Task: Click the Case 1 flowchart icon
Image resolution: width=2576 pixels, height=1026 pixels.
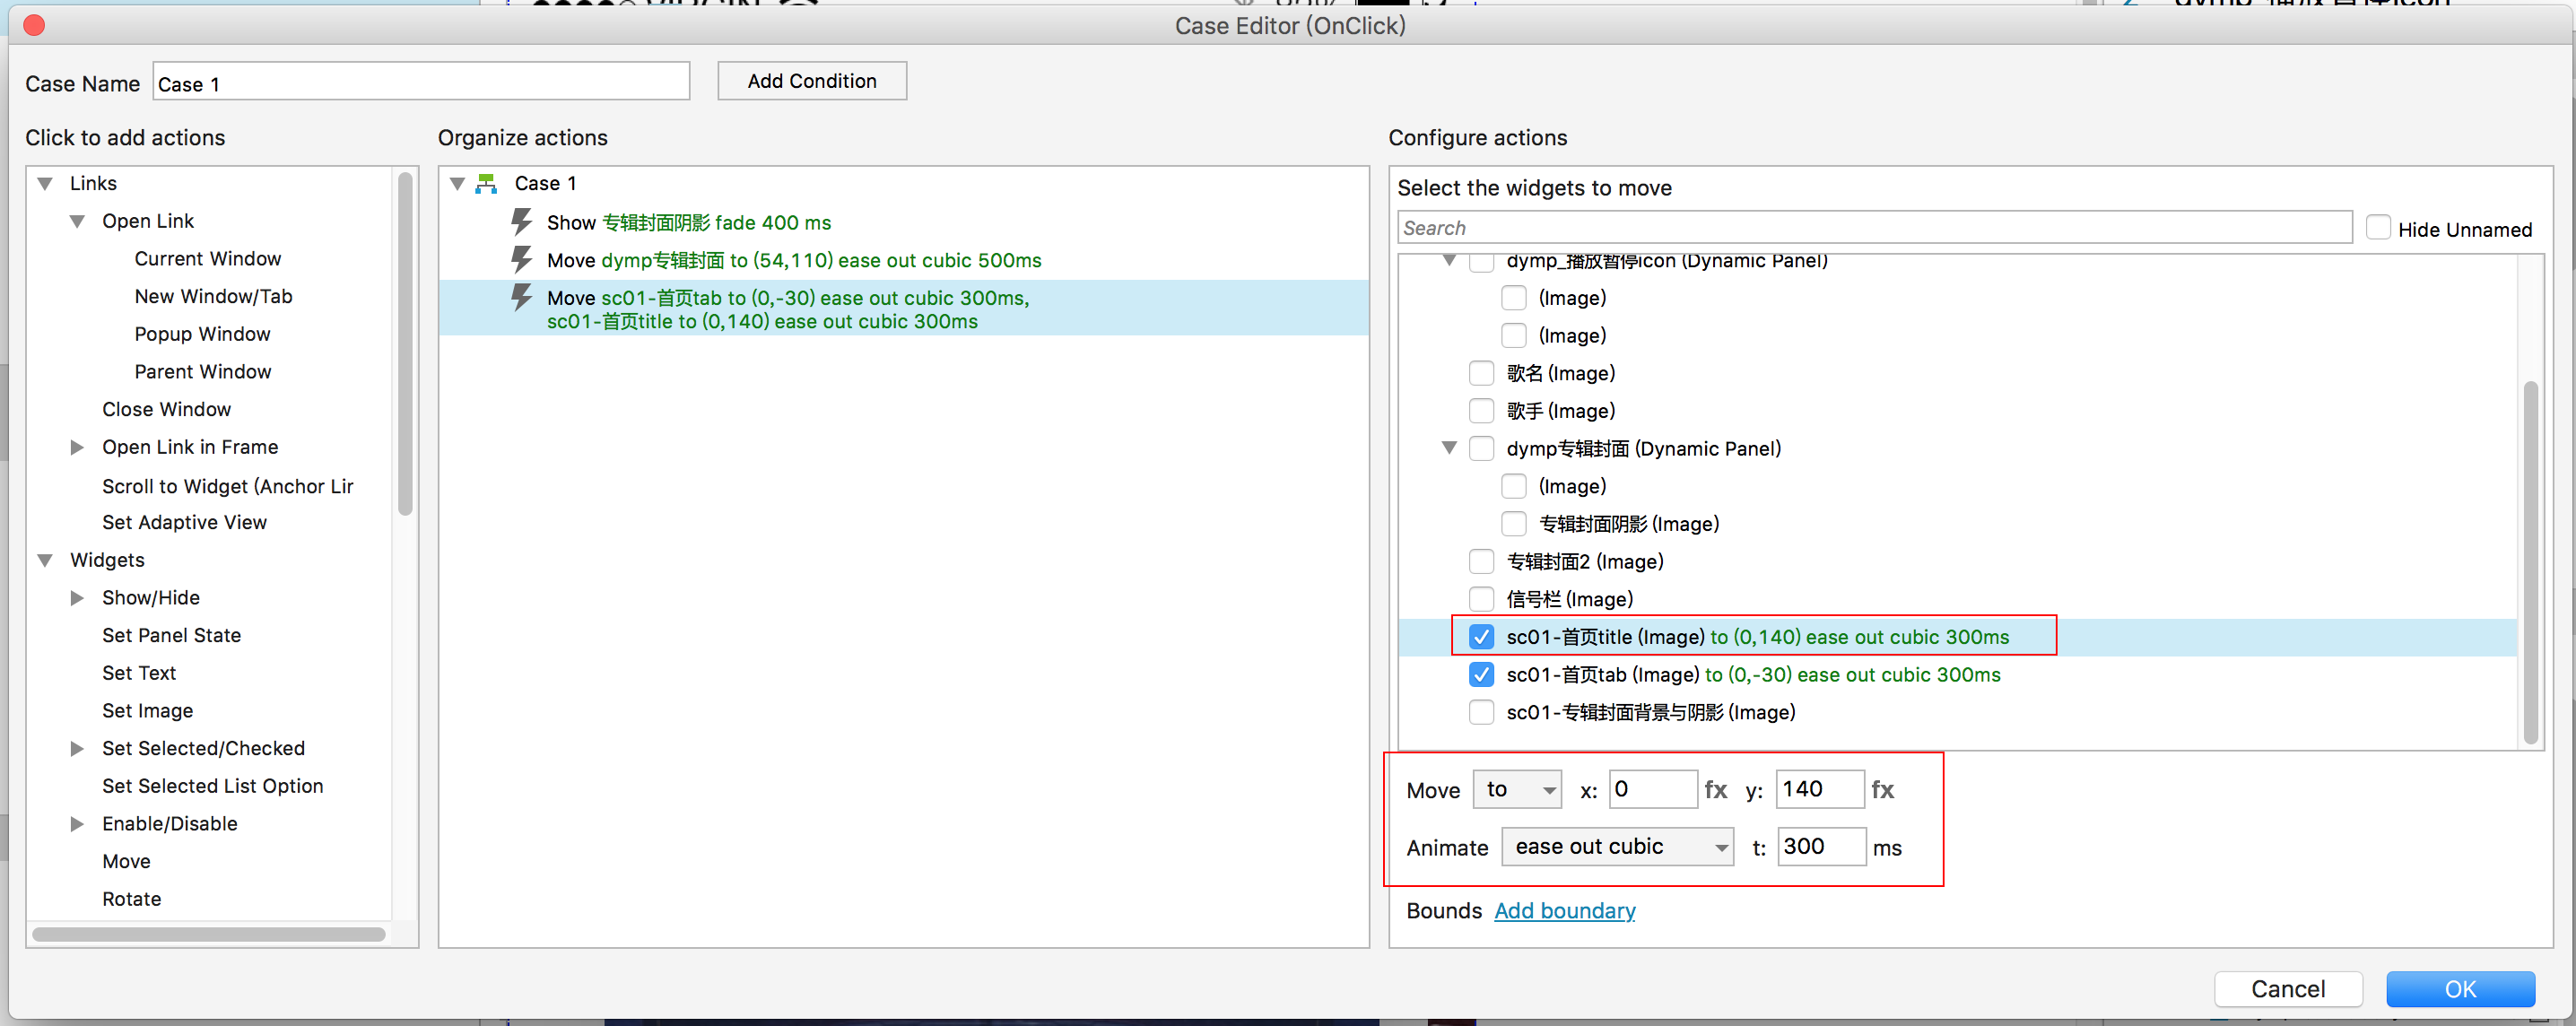Action: [x=487, y=183]
